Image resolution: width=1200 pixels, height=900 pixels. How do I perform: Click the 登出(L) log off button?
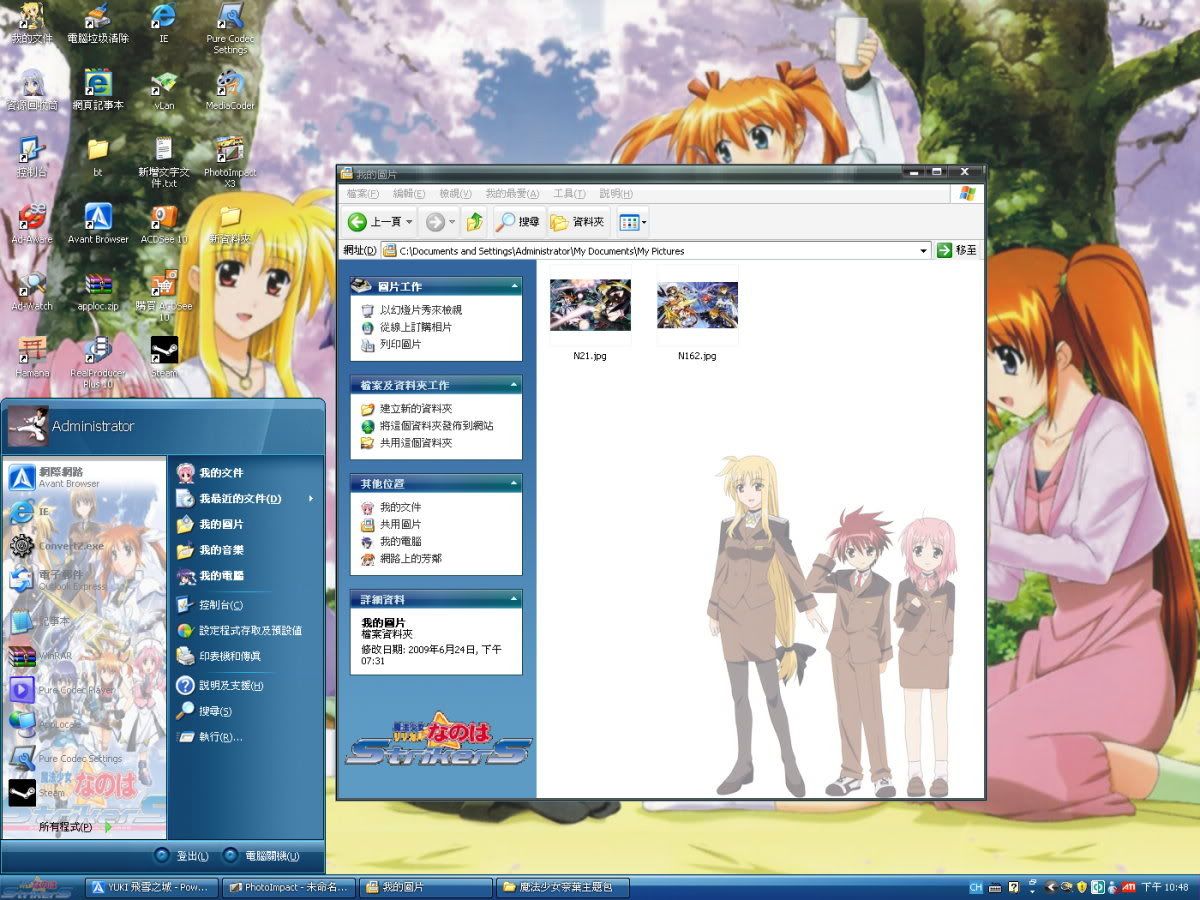tap(181, 856)
